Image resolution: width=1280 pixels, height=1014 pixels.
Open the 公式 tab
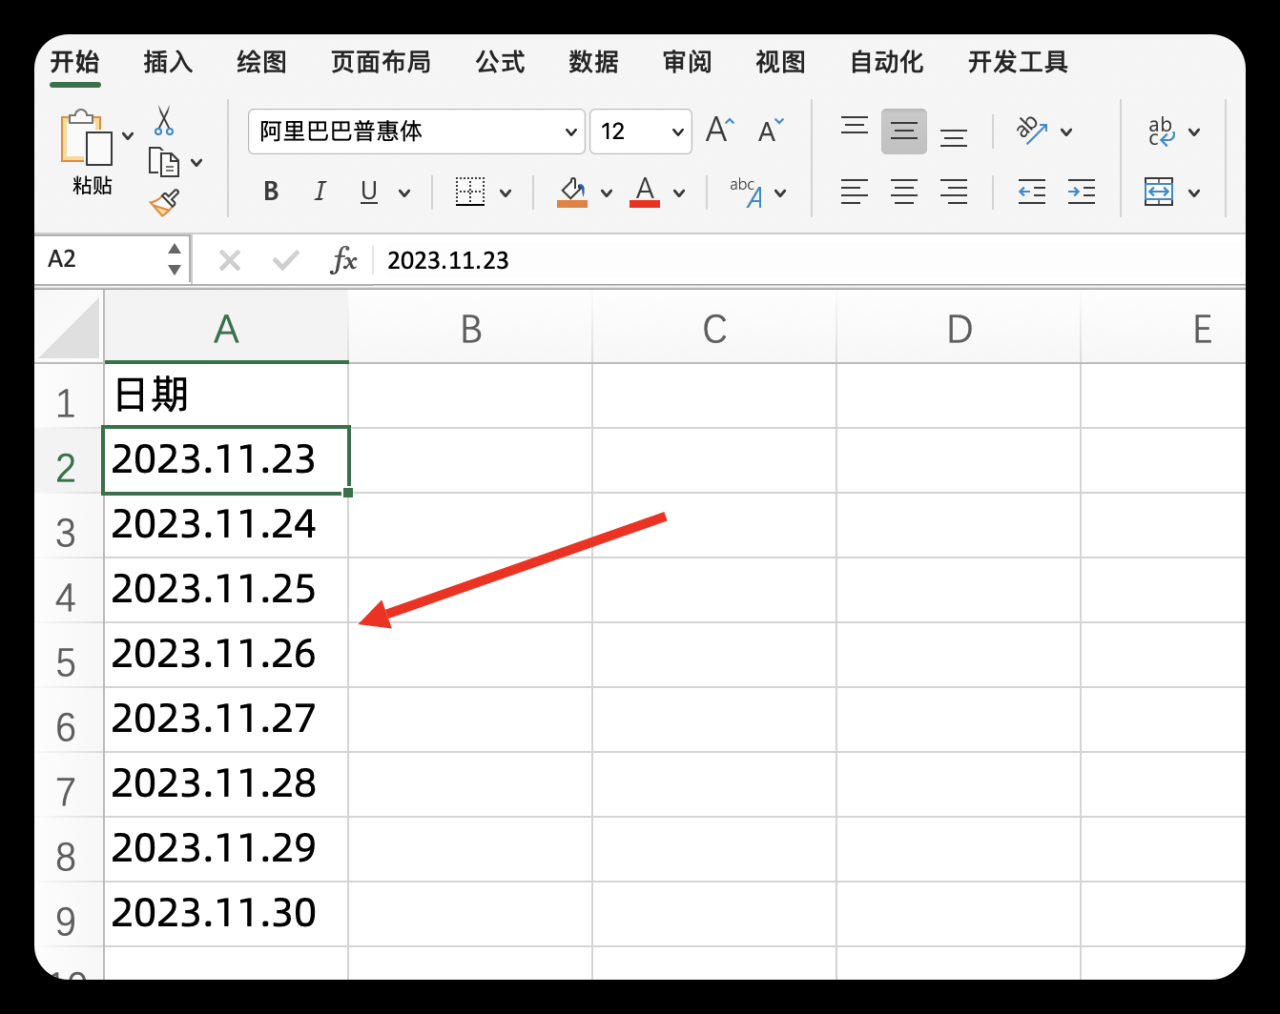coord(500,62)
